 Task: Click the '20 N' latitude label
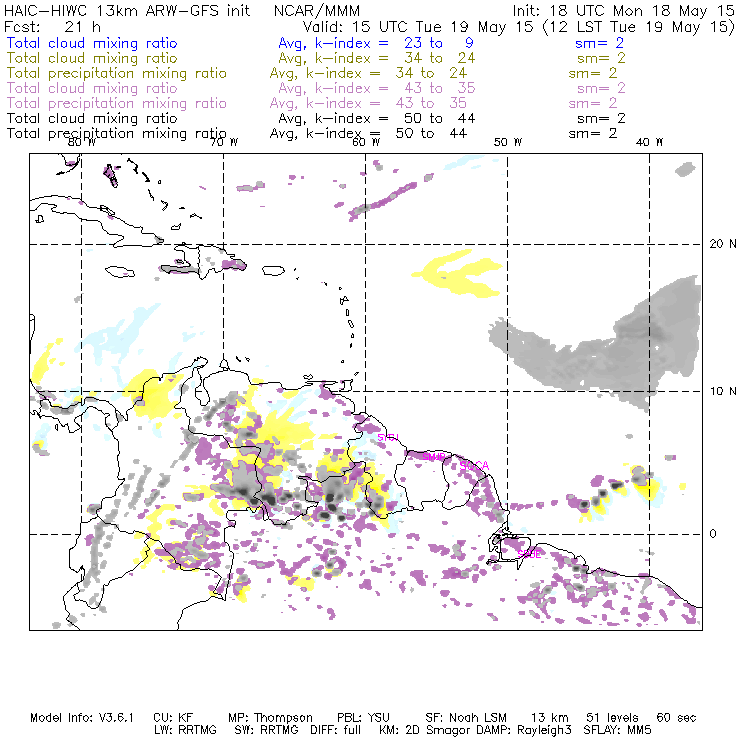(x=723, y=244)
